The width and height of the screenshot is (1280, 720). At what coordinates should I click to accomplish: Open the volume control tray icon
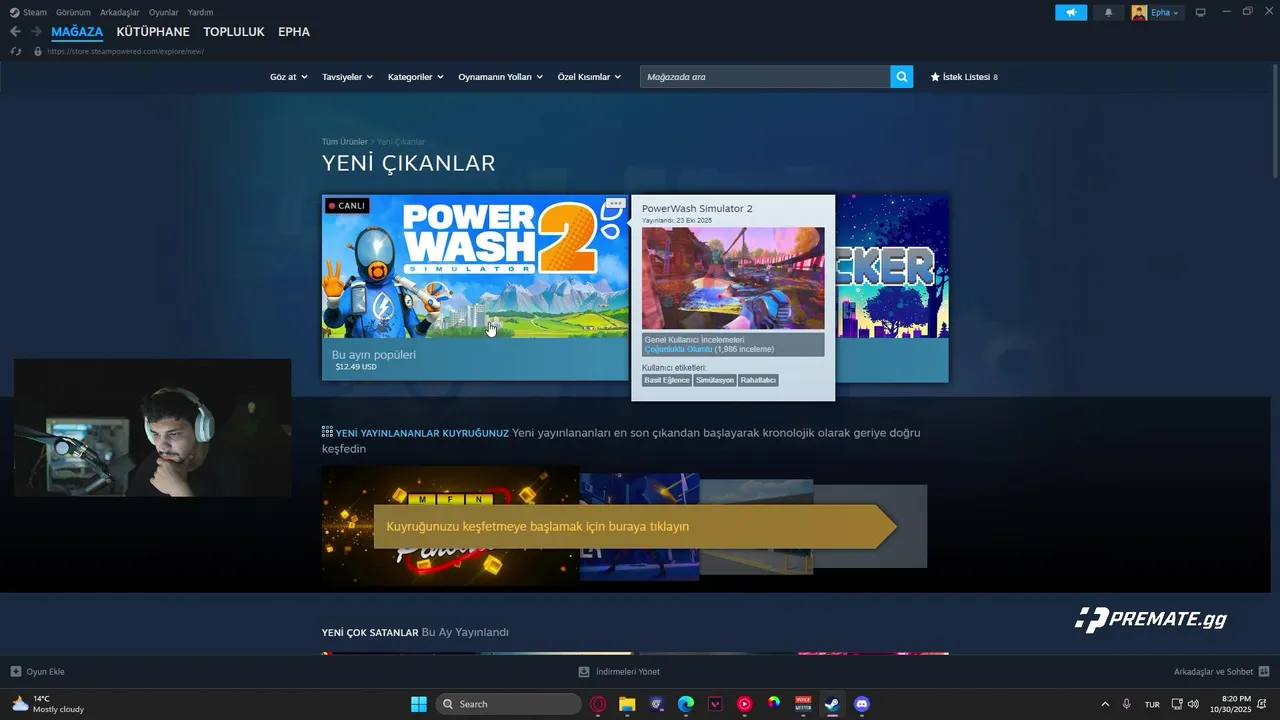1193,704
